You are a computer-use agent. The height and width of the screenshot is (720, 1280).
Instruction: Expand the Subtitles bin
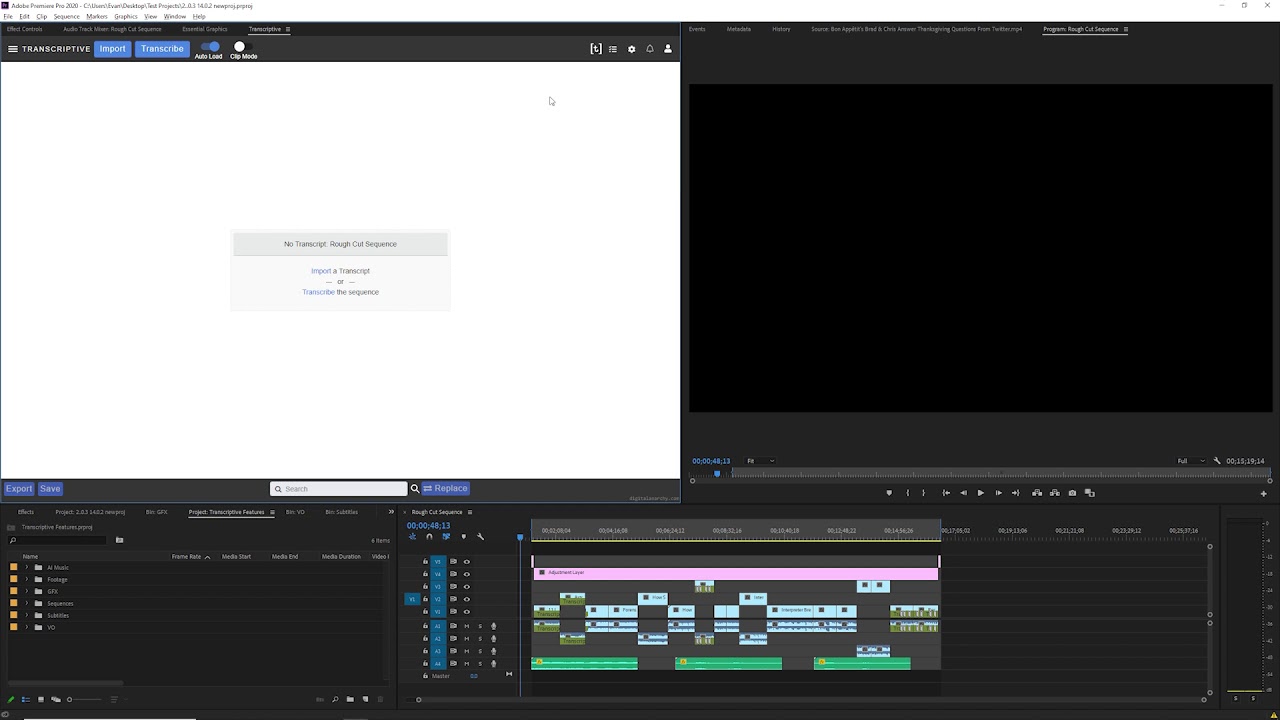(27, 615)
